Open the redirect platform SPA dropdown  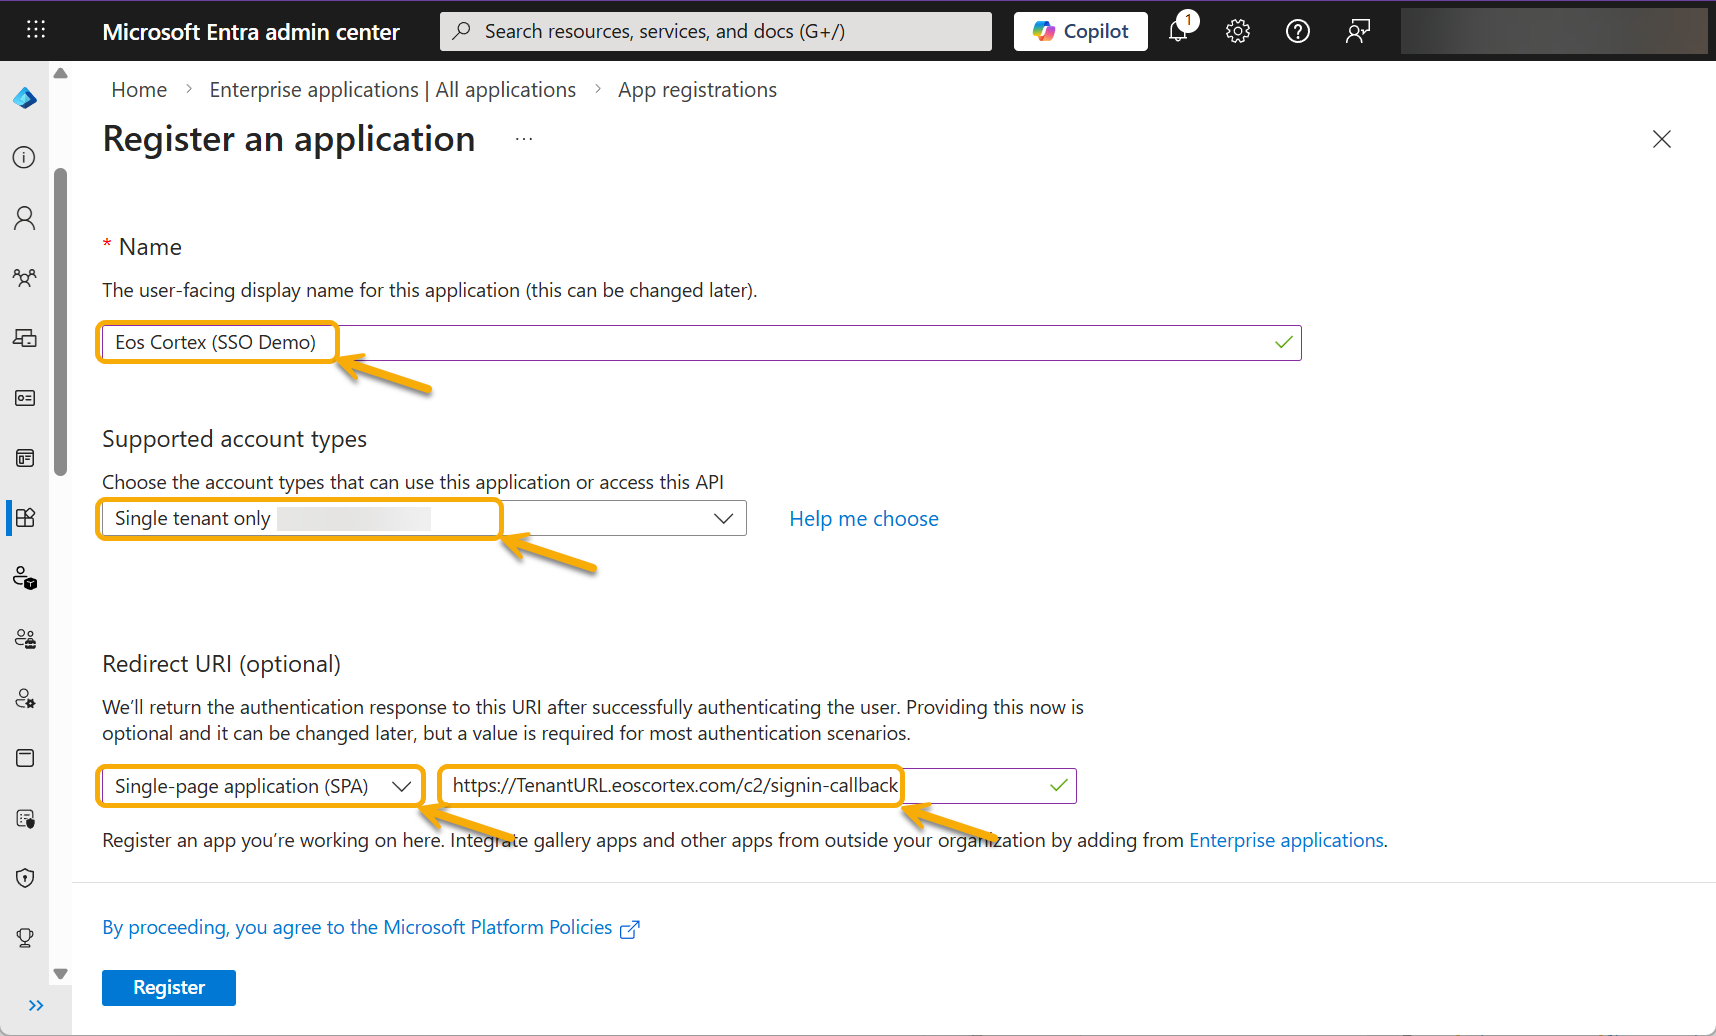click(x=262, y=786)
